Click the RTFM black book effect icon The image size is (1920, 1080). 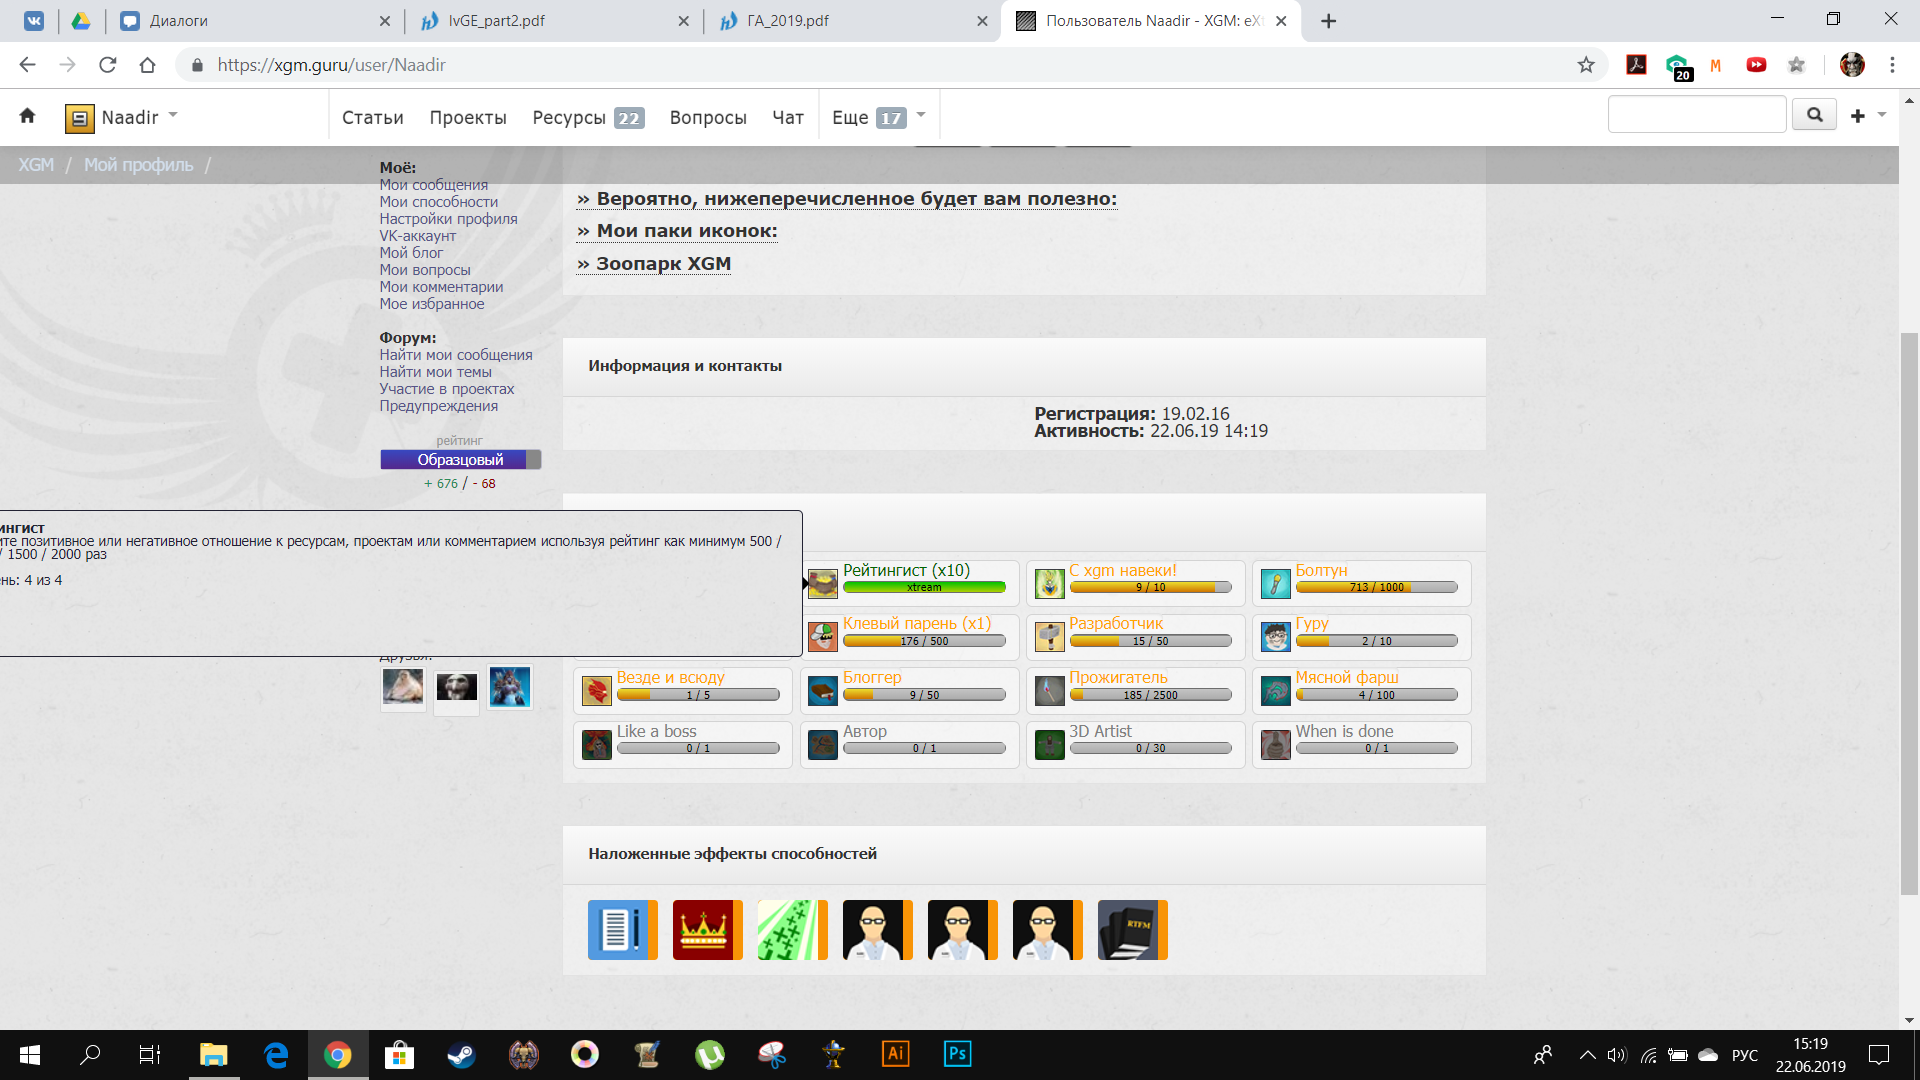(x=1132, y=930)
